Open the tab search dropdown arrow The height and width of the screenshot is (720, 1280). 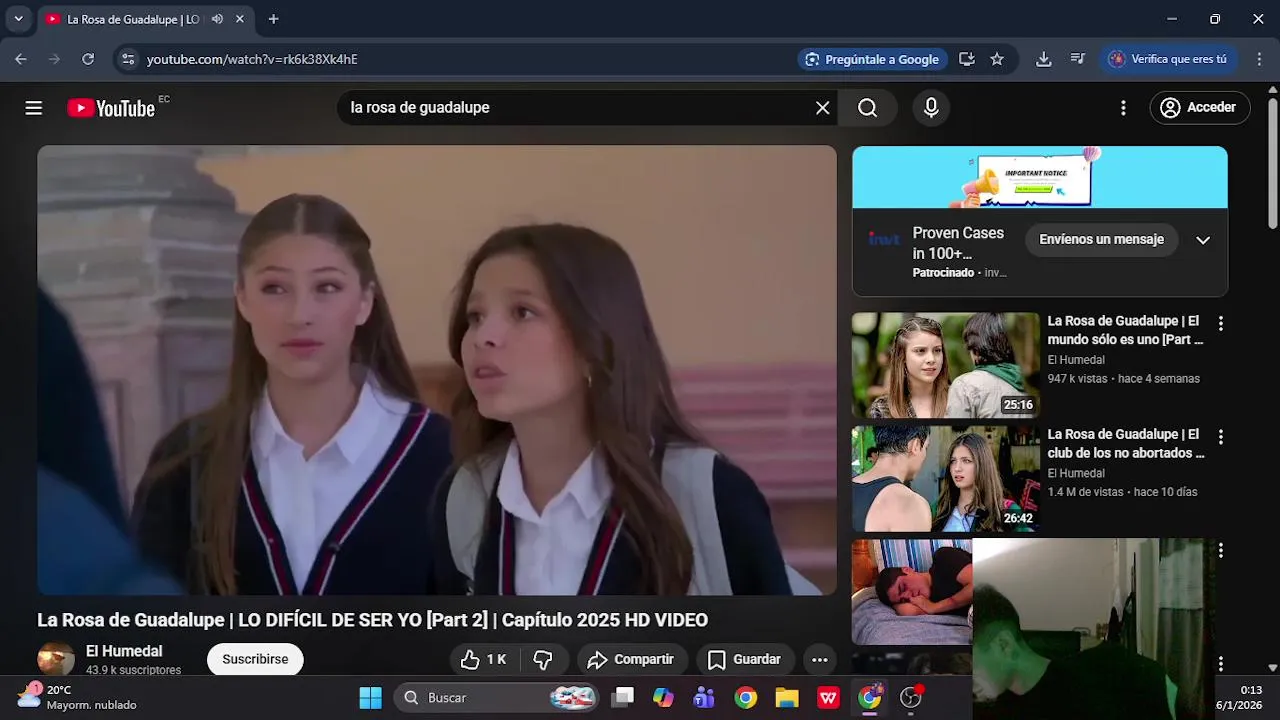[18, 19]
